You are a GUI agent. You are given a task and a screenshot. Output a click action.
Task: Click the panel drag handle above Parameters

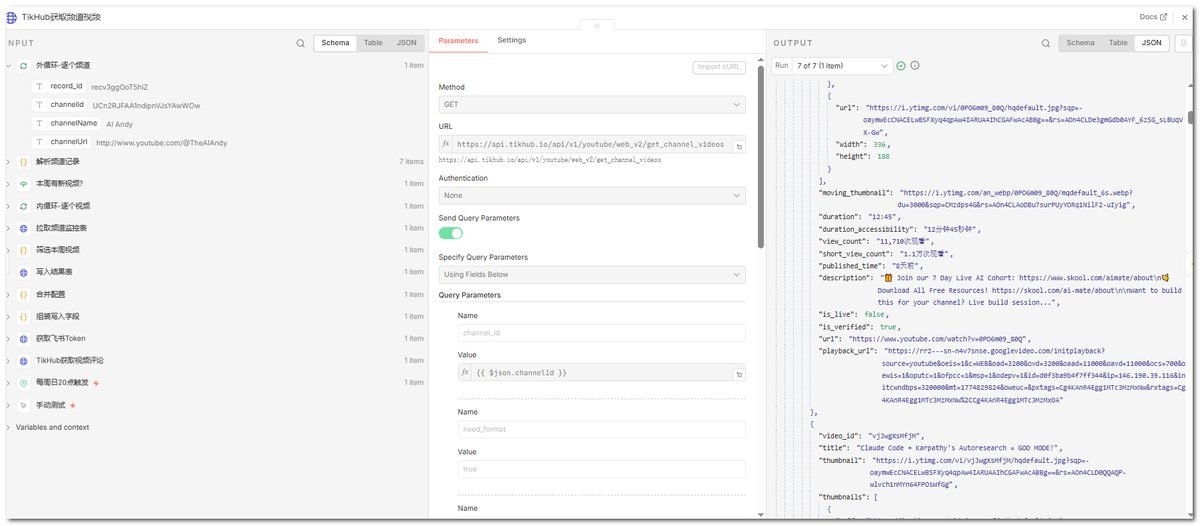click(x=597, y=24)
